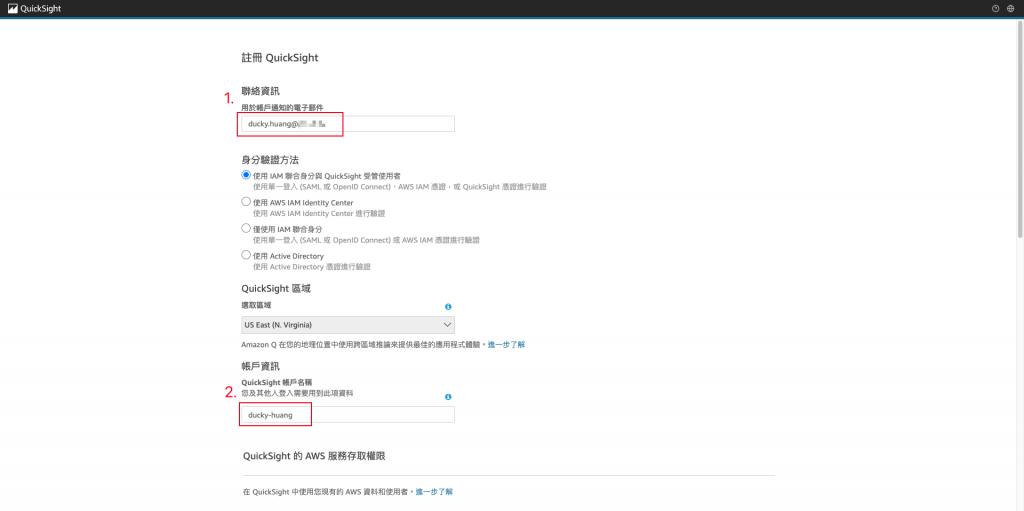Click the QuickSight 的 AWS 服務存取權限 heading
This screenshot has height=511, width=1024.
coord(313,456)
